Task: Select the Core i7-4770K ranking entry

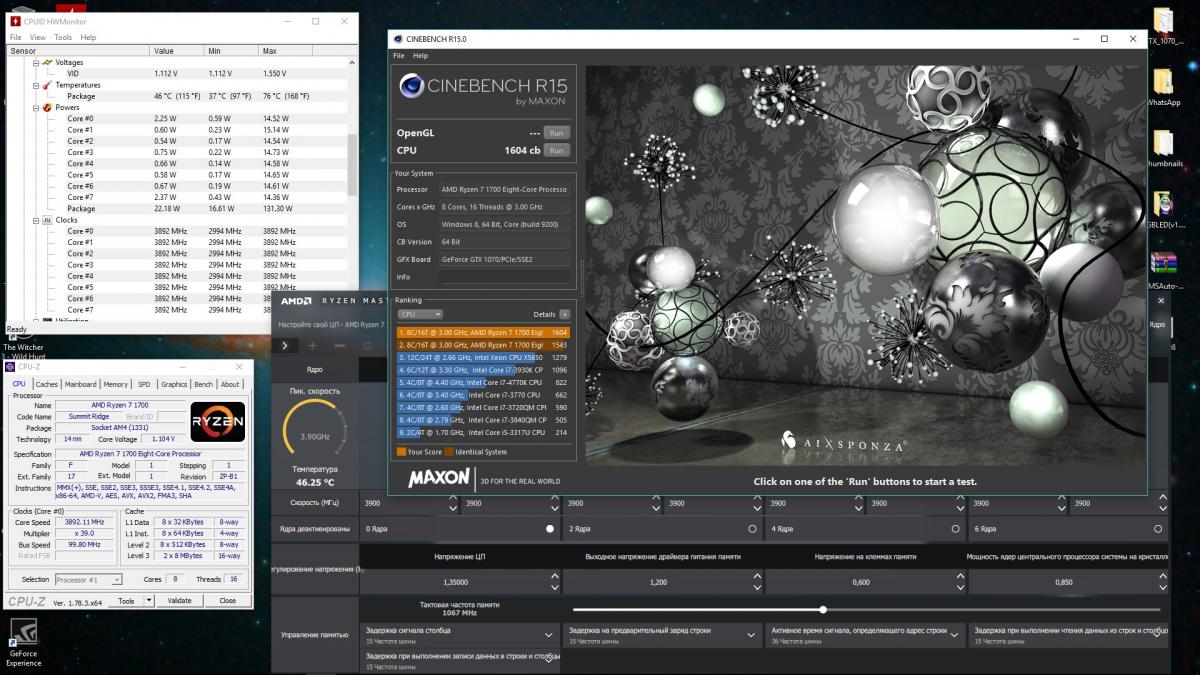Action: 484,382
